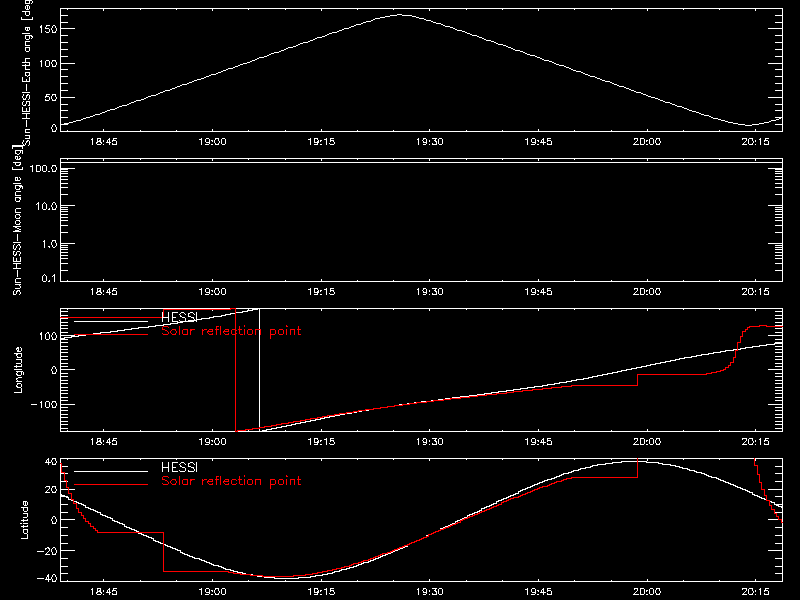Select the HESSI legend label in Longitude plot
This screenshot has width=800, height=600.
tap(179, 317)
